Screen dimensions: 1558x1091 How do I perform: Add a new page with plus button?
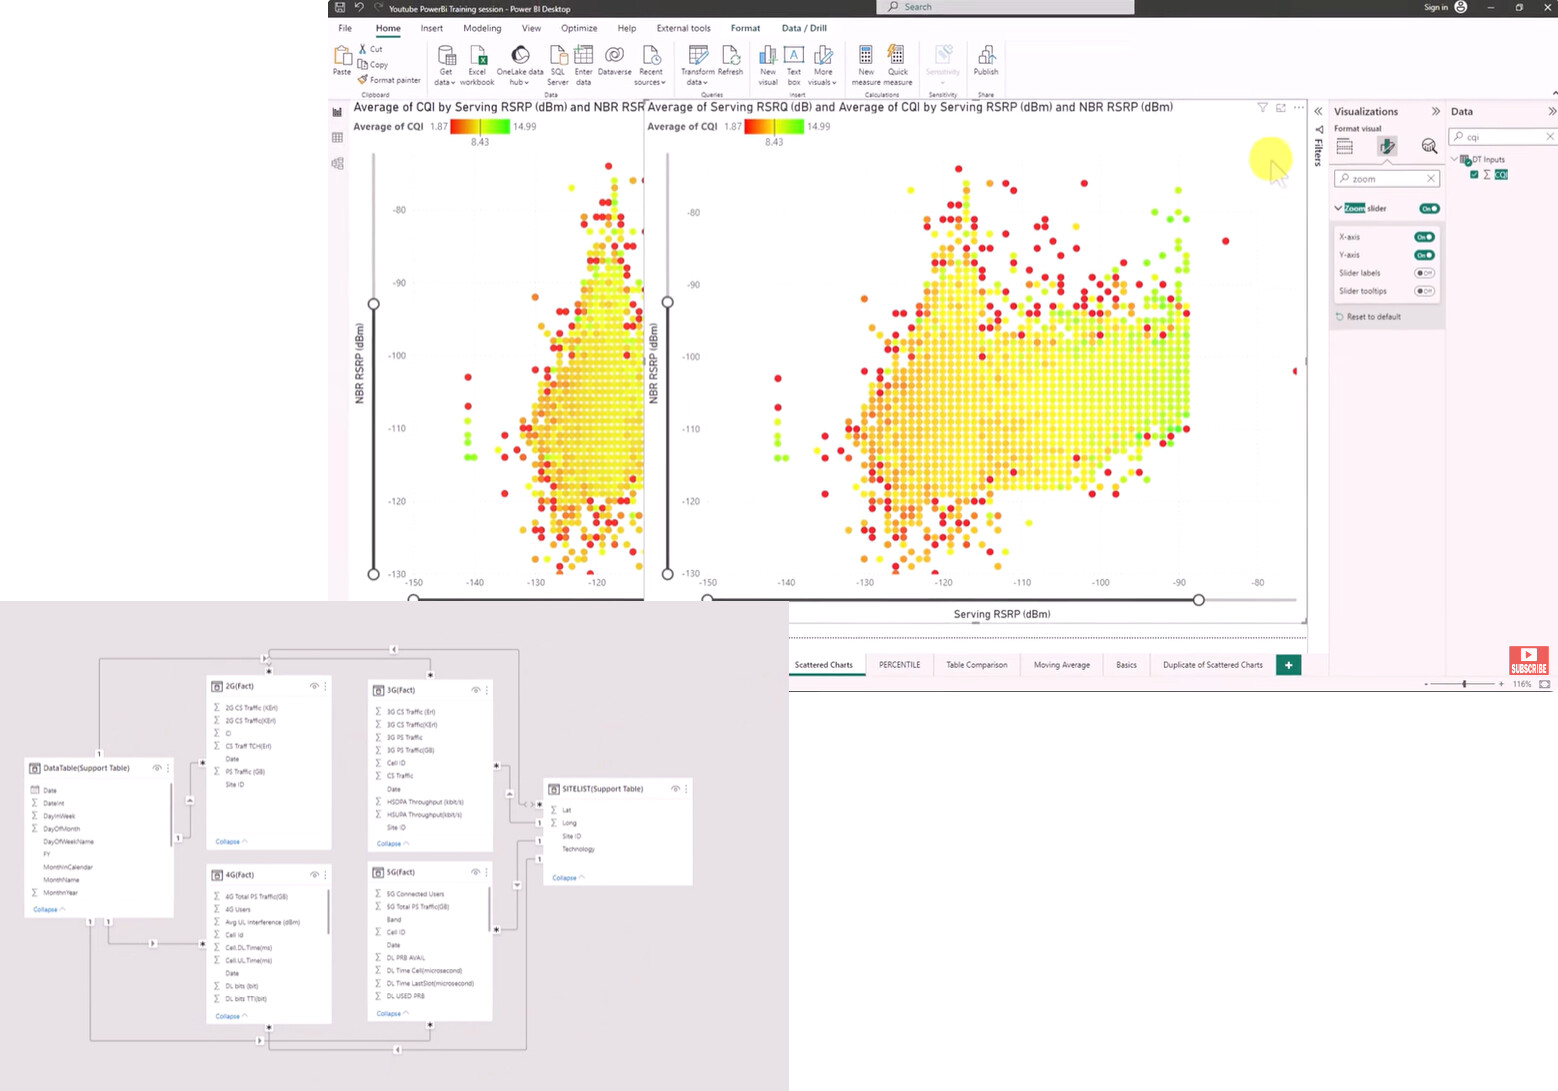(1289, 665)
